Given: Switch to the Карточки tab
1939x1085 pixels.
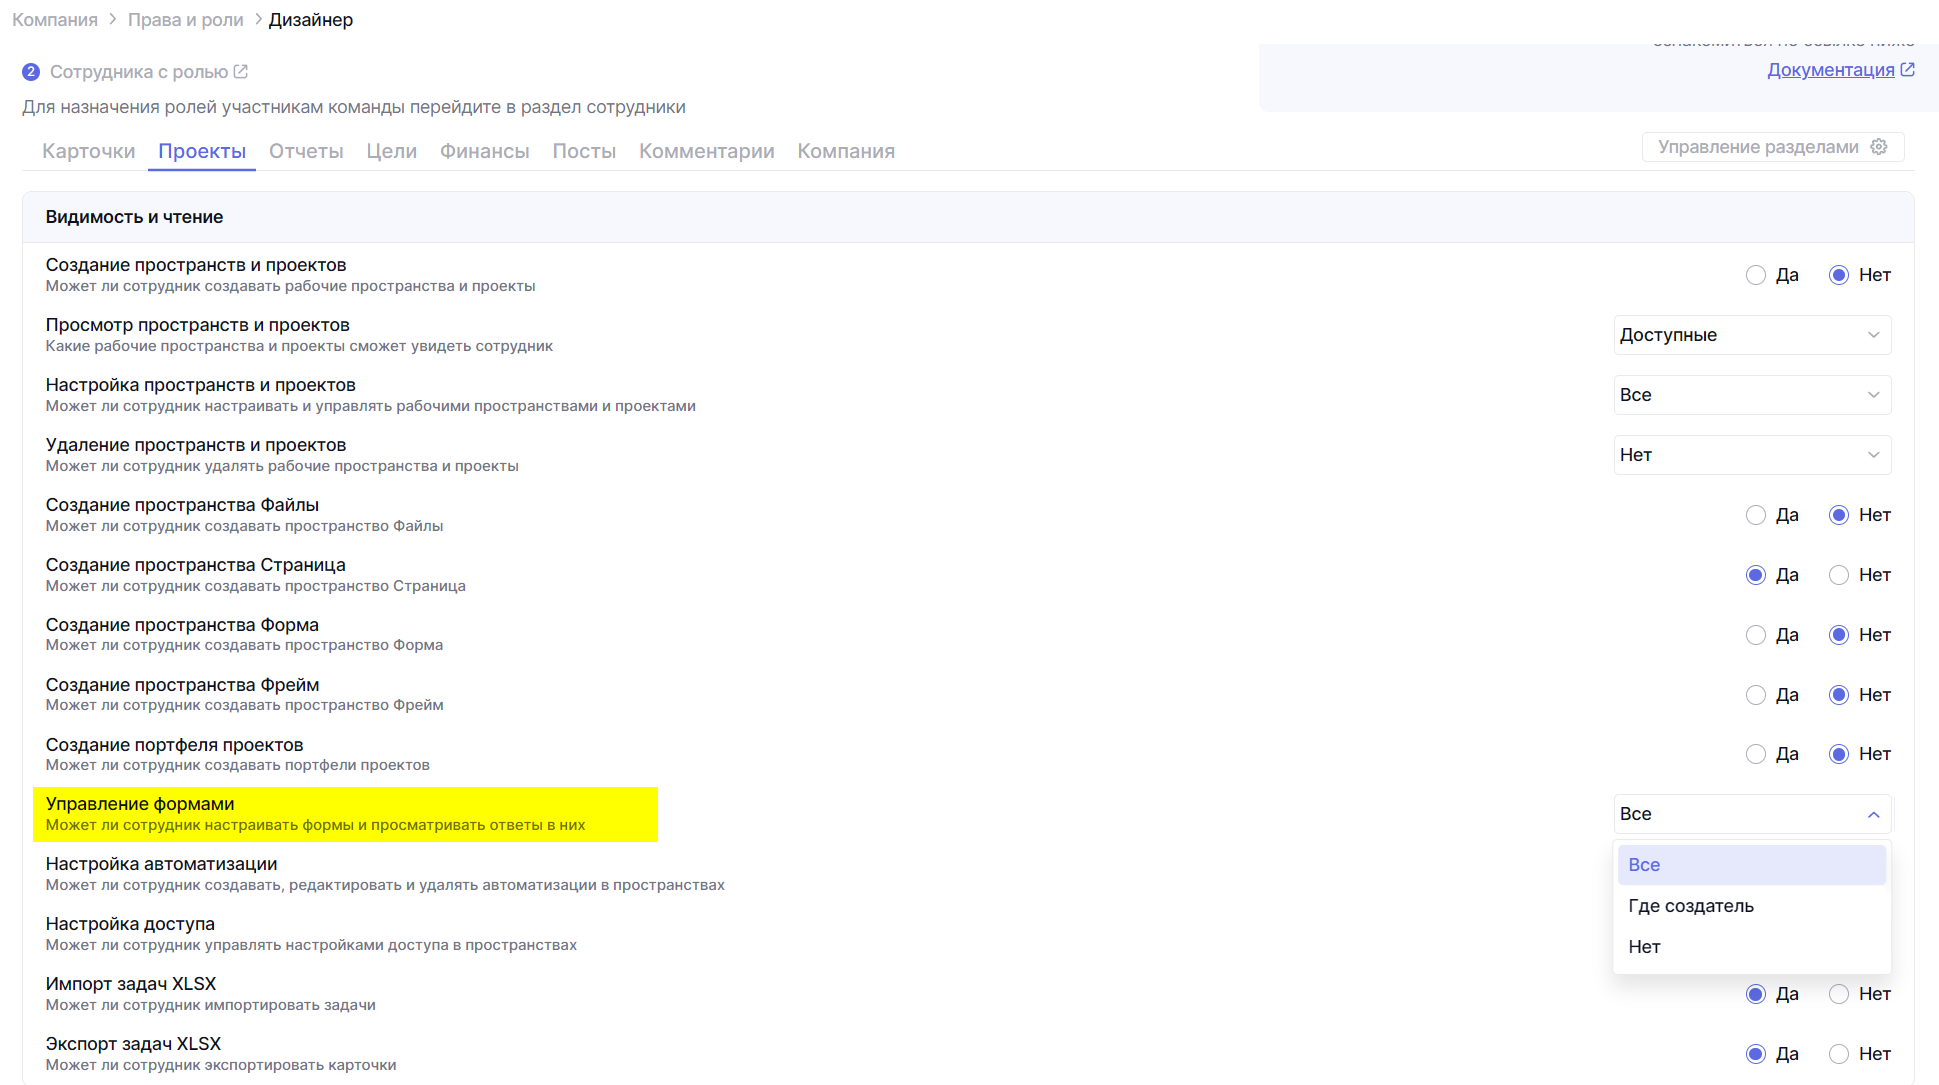Looking at the screenshot, I should pos(88,151).
